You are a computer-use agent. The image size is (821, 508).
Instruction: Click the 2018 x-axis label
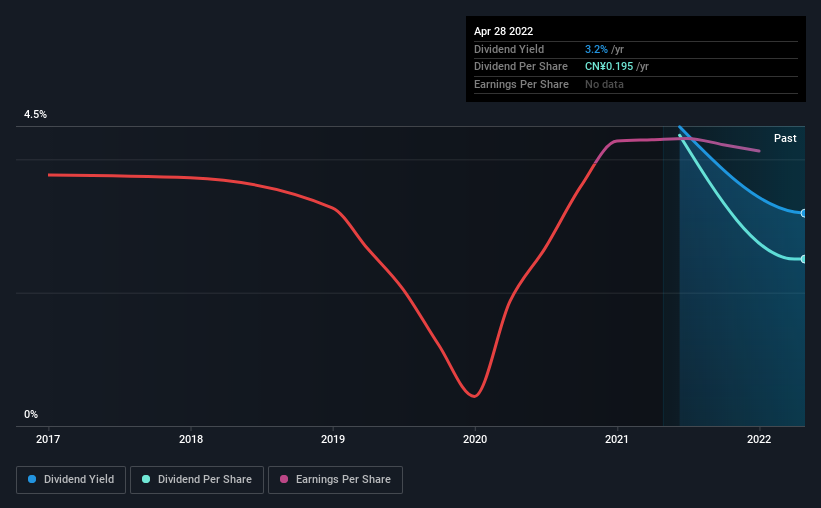click(x=191, y=439)
